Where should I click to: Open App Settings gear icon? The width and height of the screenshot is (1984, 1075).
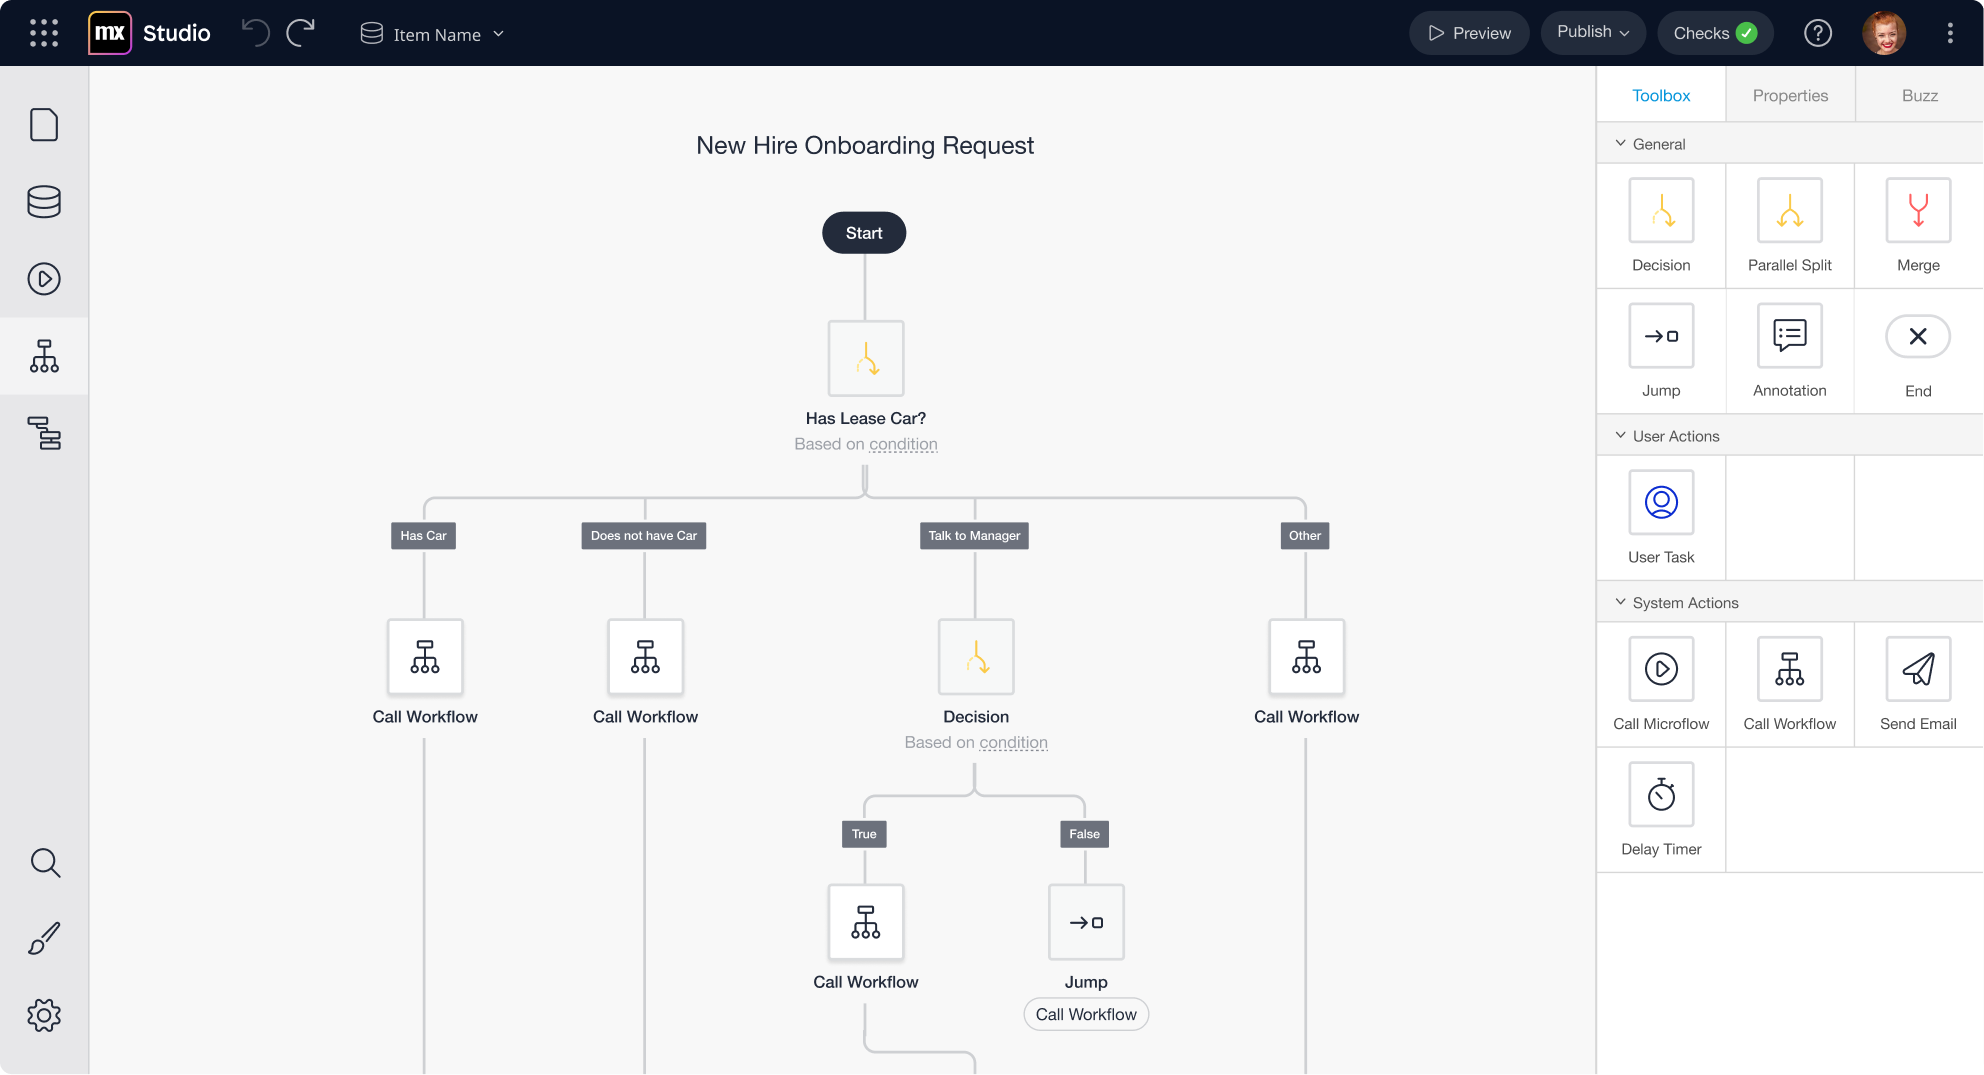[x=44, y=1015]
